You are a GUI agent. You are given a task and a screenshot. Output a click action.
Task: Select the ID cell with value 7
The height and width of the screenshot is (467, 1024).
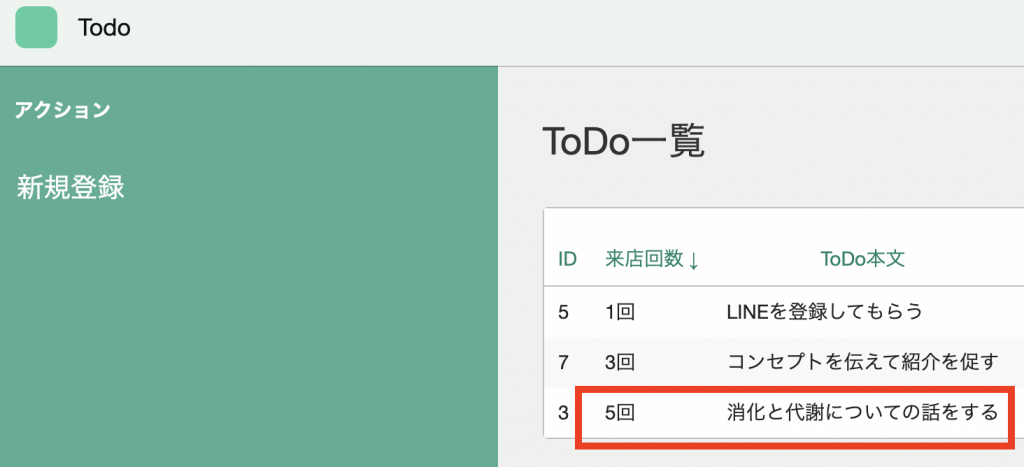[x=564, y=361]
